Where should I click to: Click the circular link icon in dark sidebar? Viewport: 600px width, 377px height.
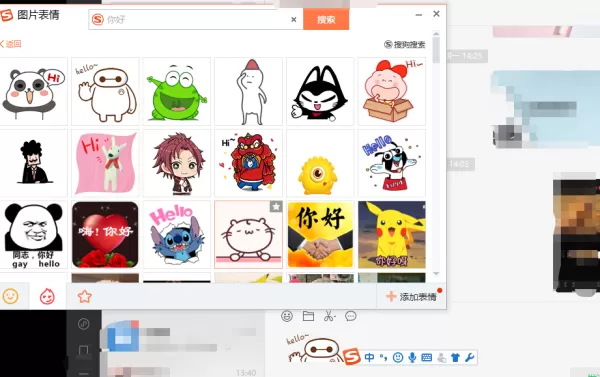84,324
